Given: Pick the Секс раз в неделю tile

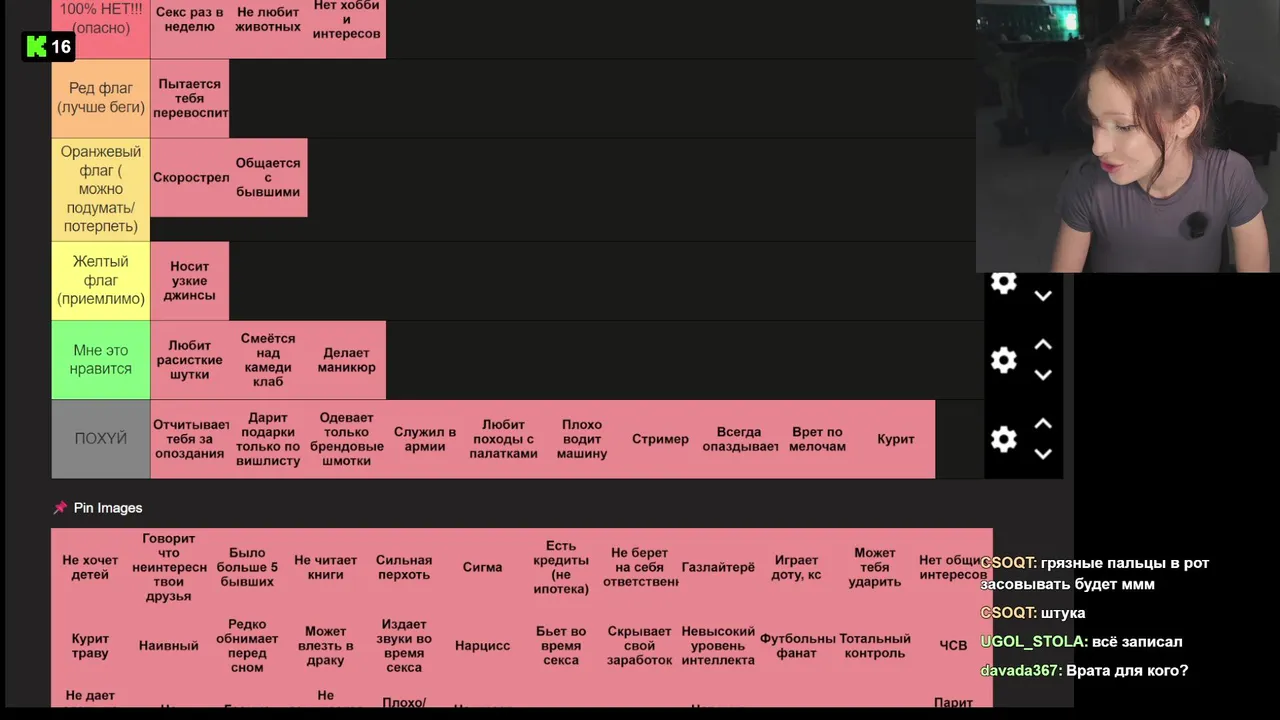Looking at the screenshot, I should (189, 29).
